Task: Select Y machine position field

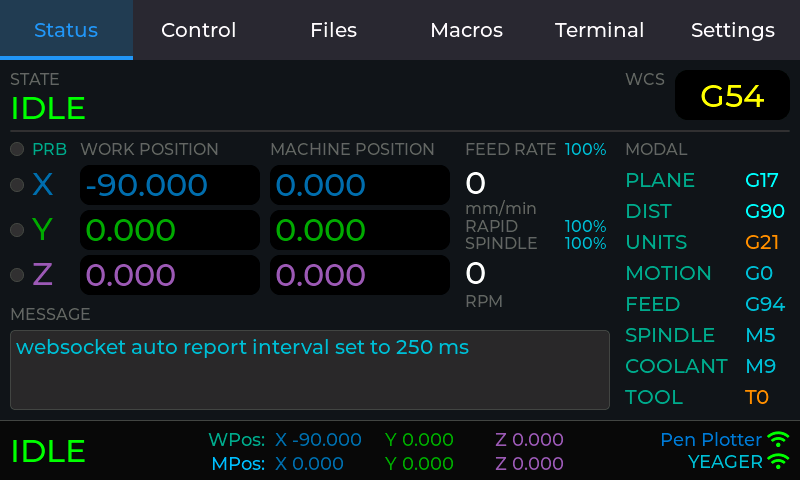Action: tap(360, 230)
